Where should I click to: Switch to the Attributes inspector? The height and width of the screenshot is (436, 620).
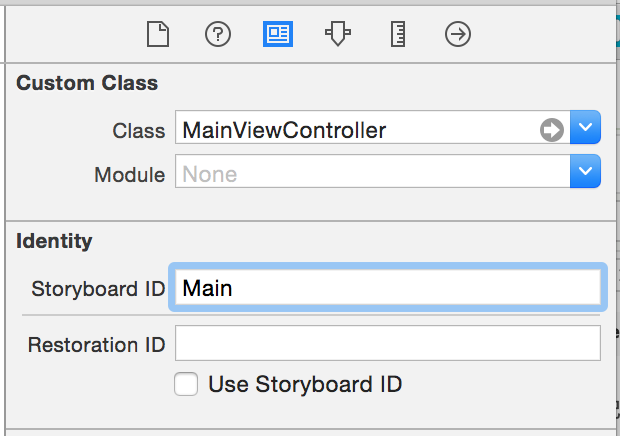pyautogui.click(x=338, y=34)
